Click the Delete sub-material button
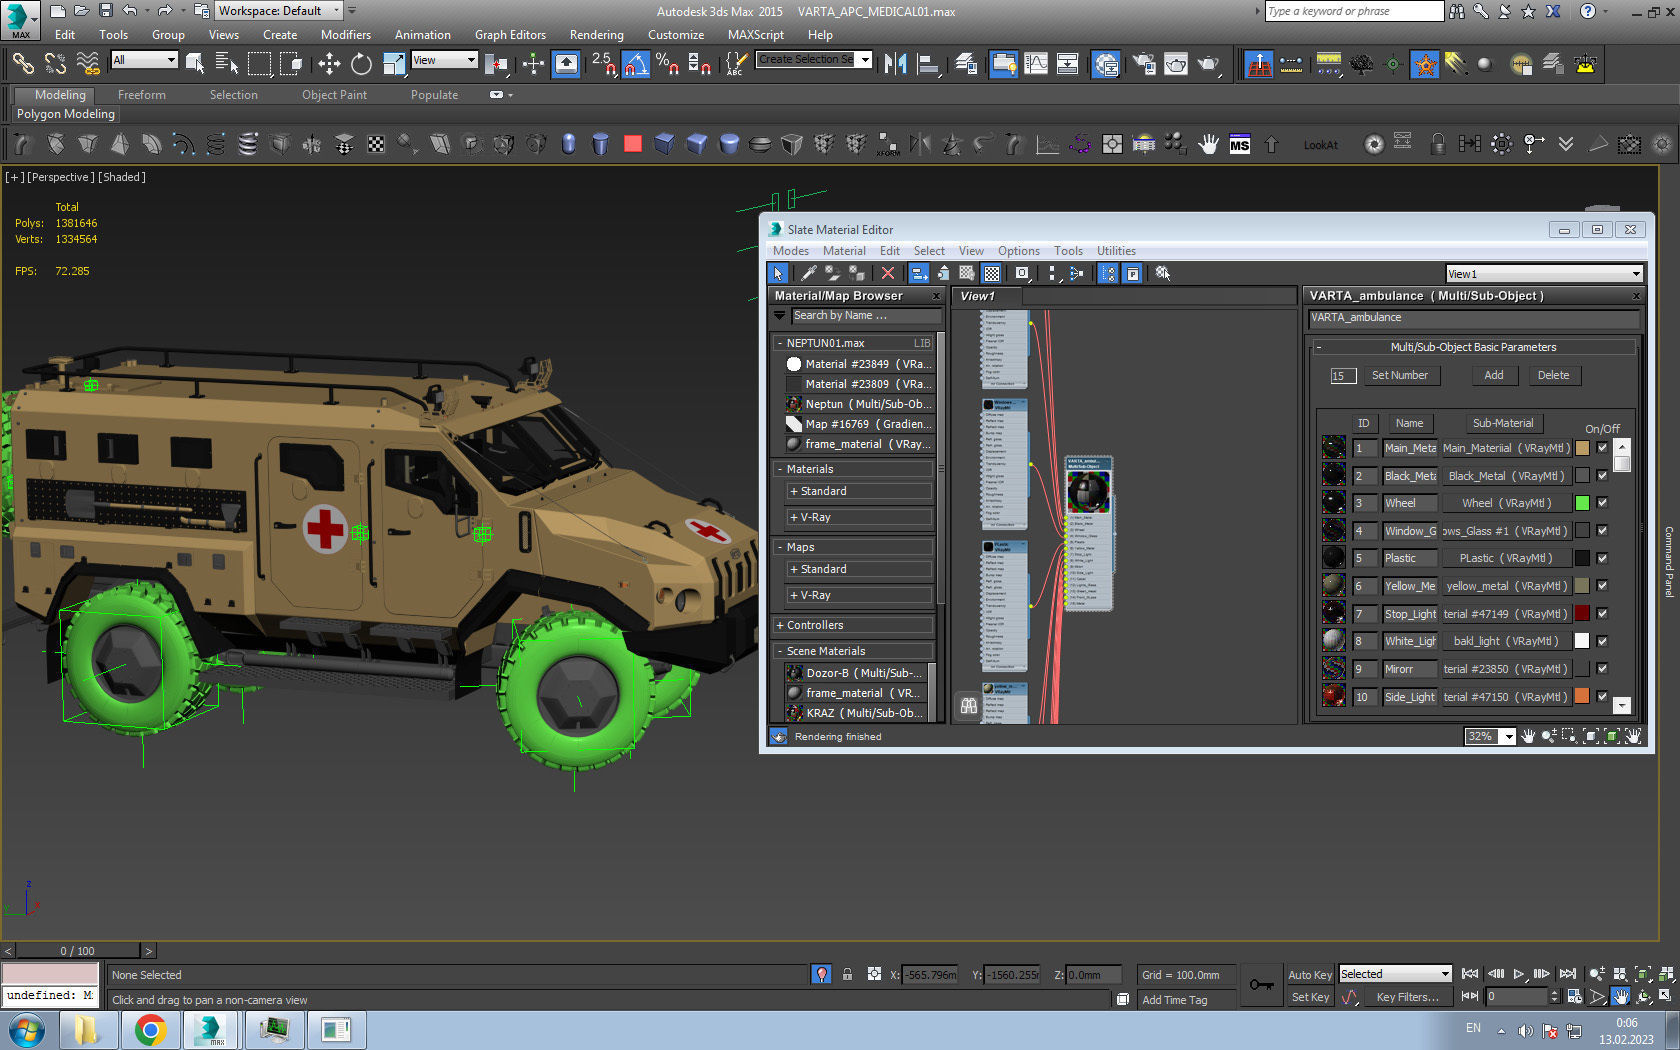1680x1050 pixels. (x=1554, y=375)
